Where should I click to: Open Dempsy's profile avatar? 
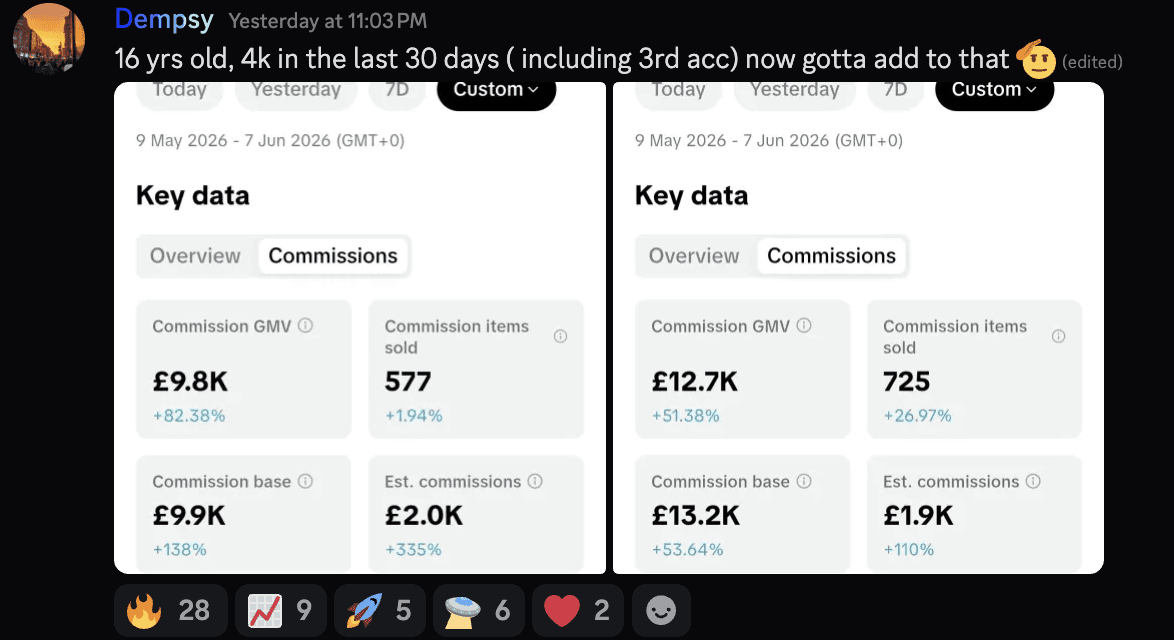point(49,37)
